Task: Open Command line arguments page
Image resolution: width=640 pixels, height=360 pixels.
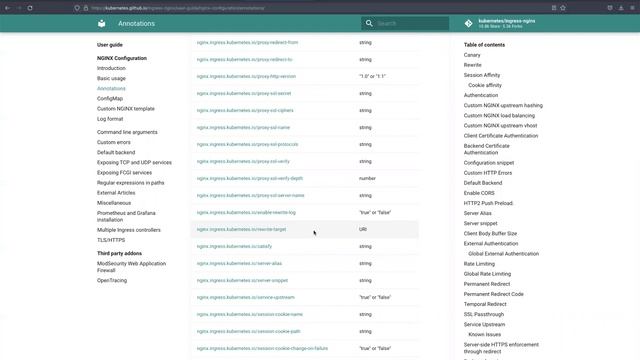Action: tap(127, 132)
